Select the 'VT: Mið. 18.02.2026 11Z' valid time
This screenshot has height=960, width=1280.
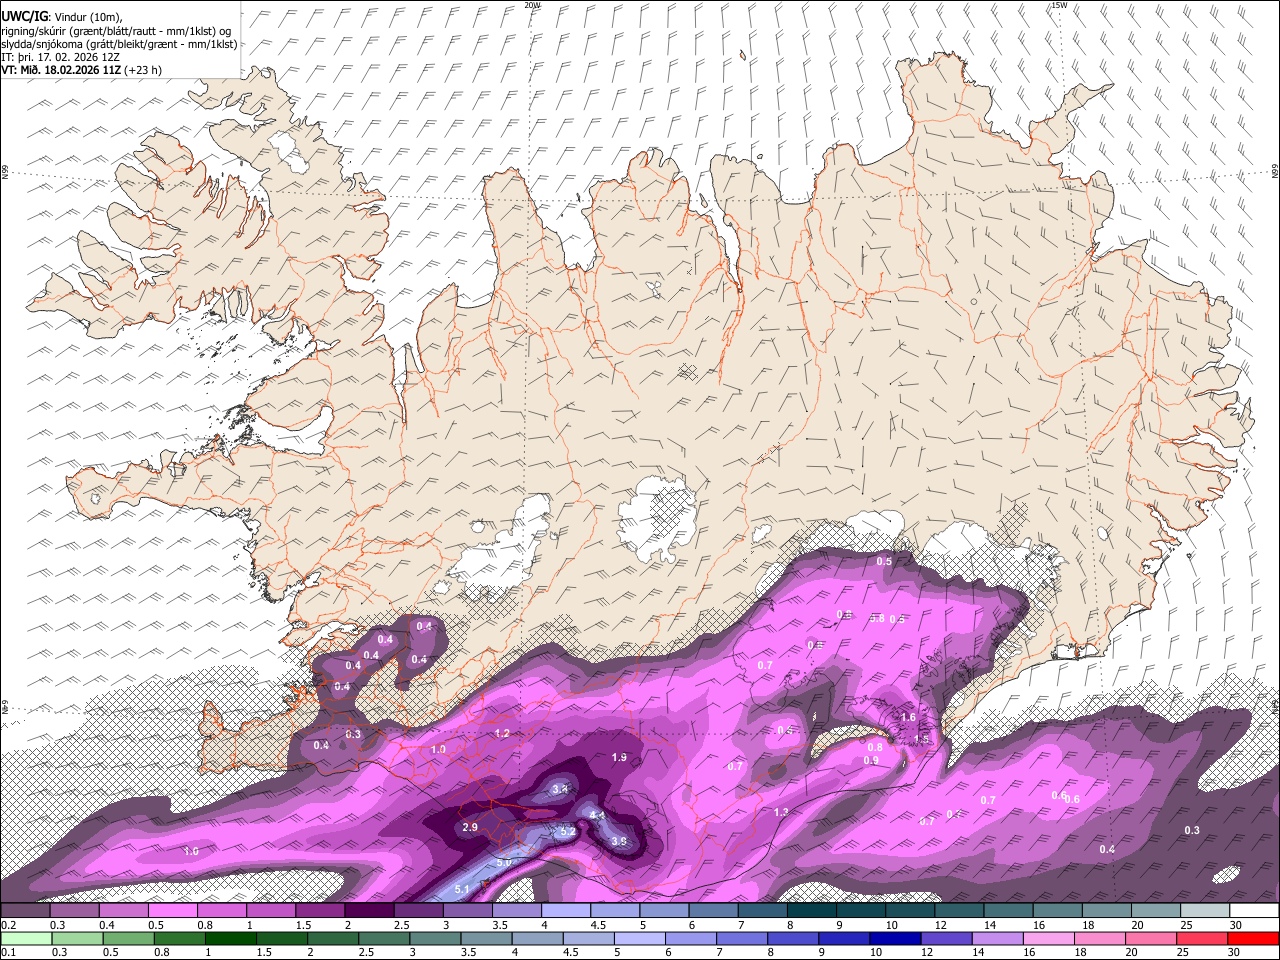pos(62,70)
